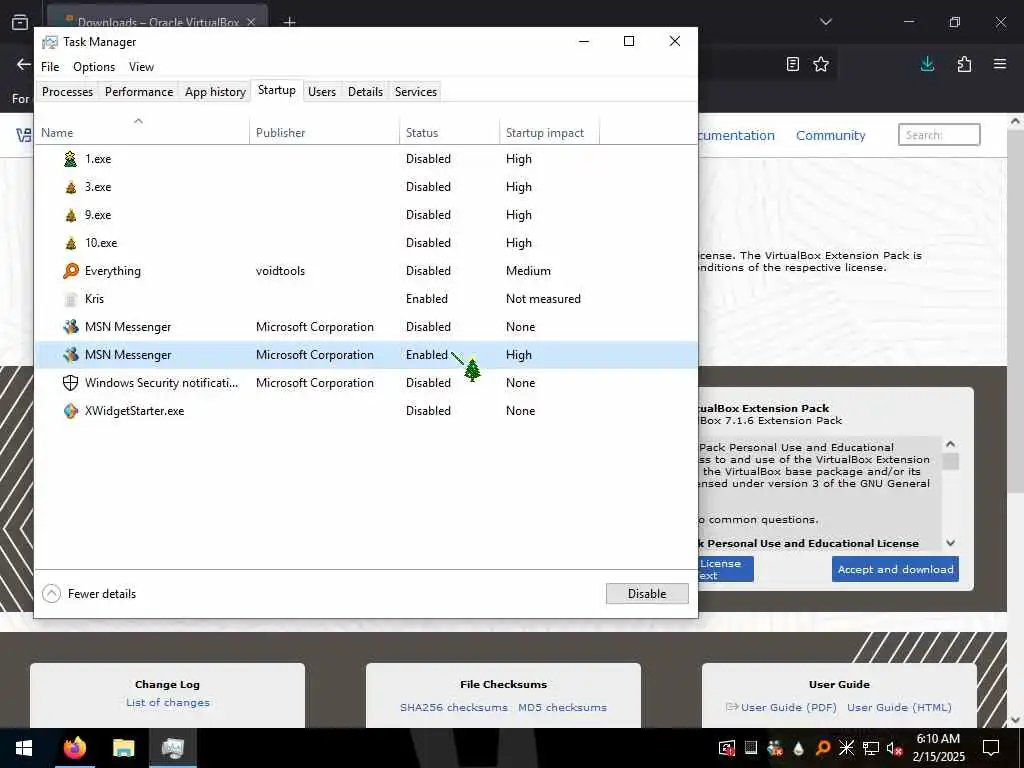Click the network tray icon

point(871,748)
